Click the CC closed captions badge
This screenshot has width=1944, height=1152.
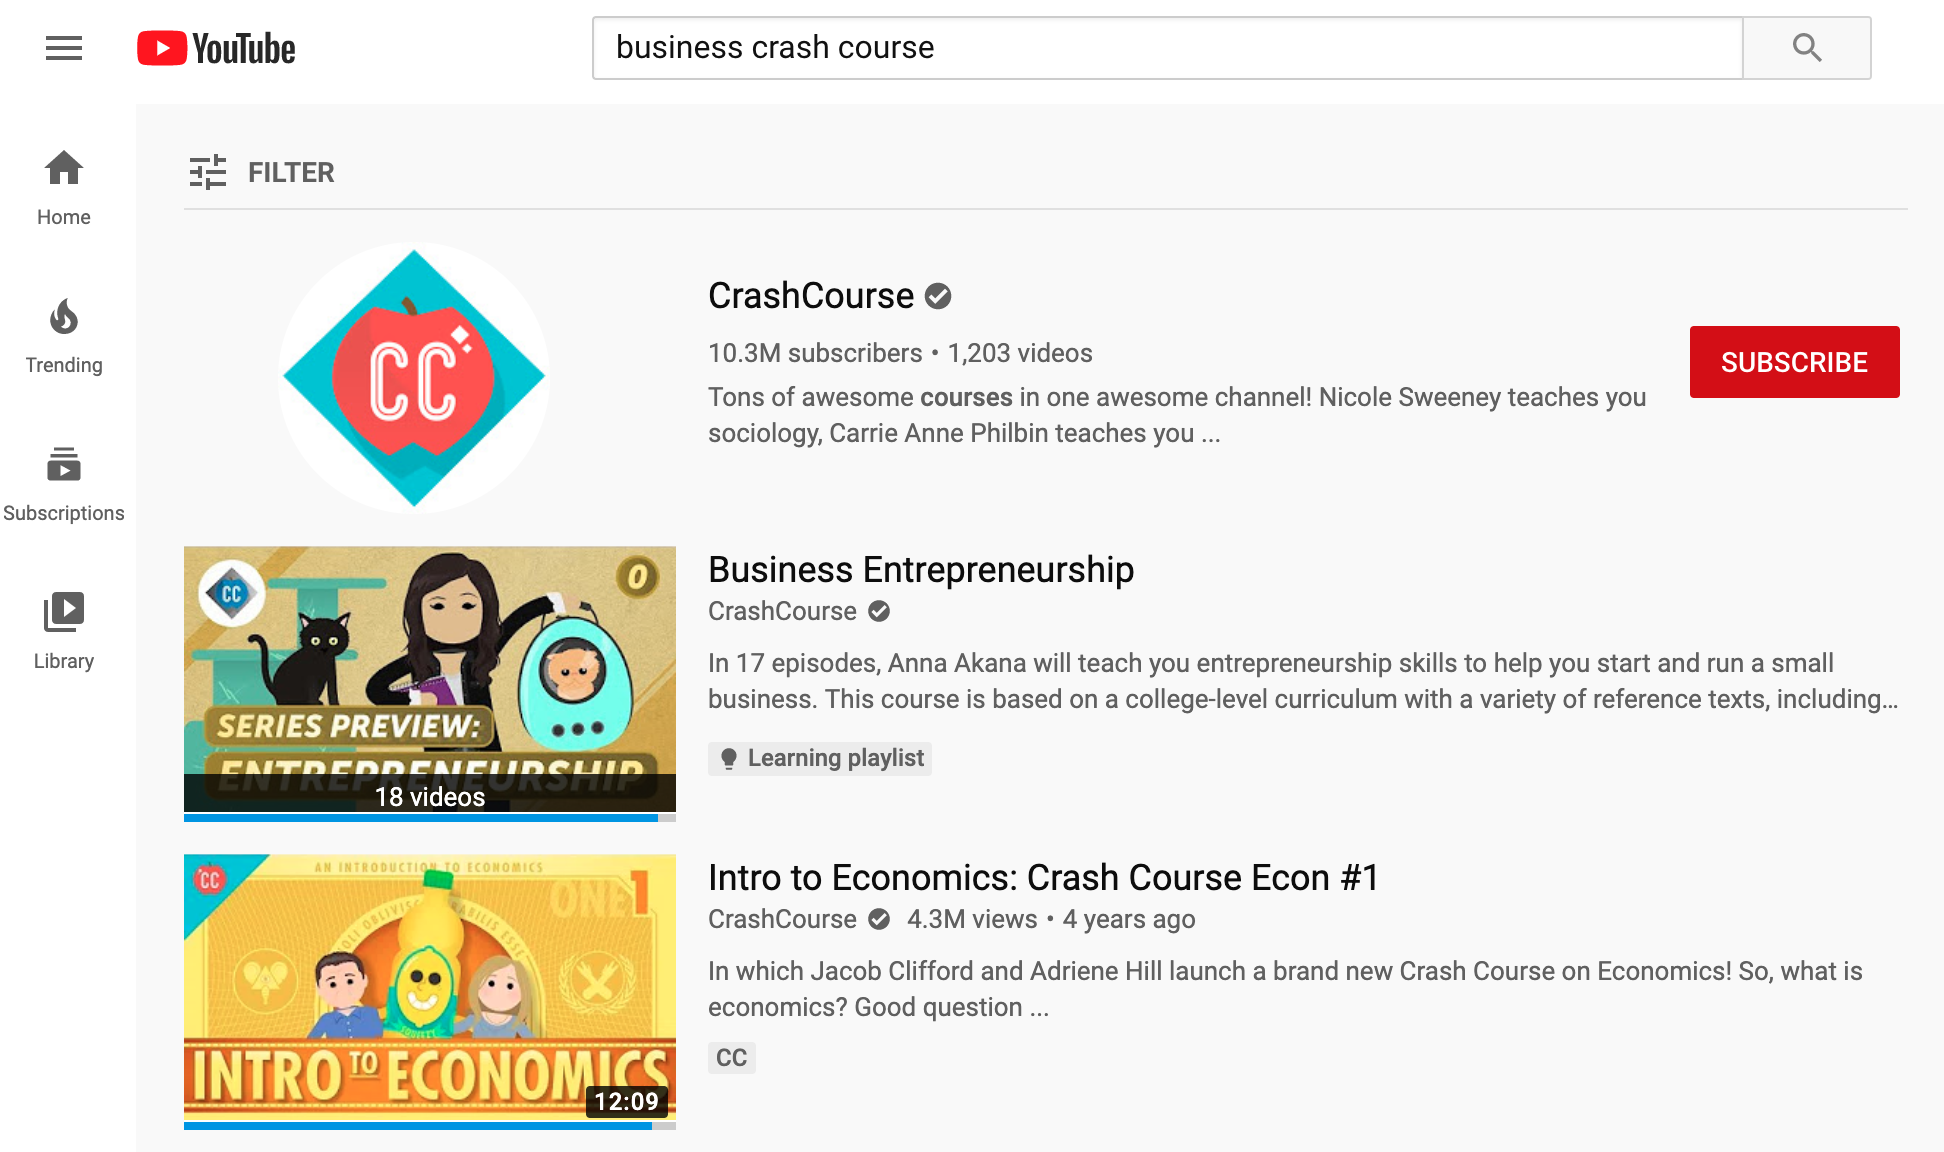click(x=732, y=1058)
